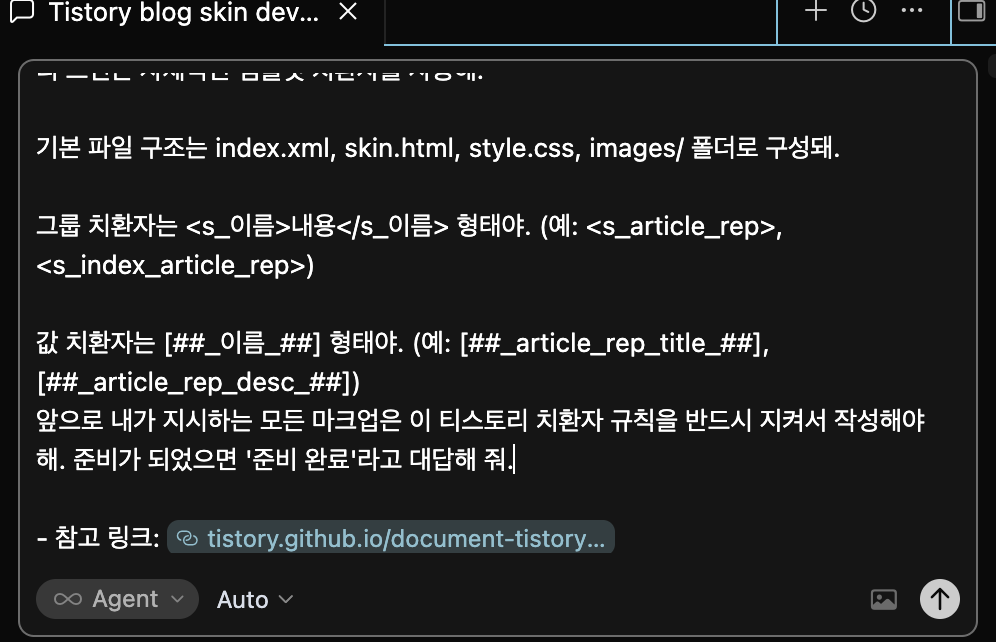Toggle the side panel layout icon
The width and height of the screenshot is (996, 642).
(x=972, y=11)
